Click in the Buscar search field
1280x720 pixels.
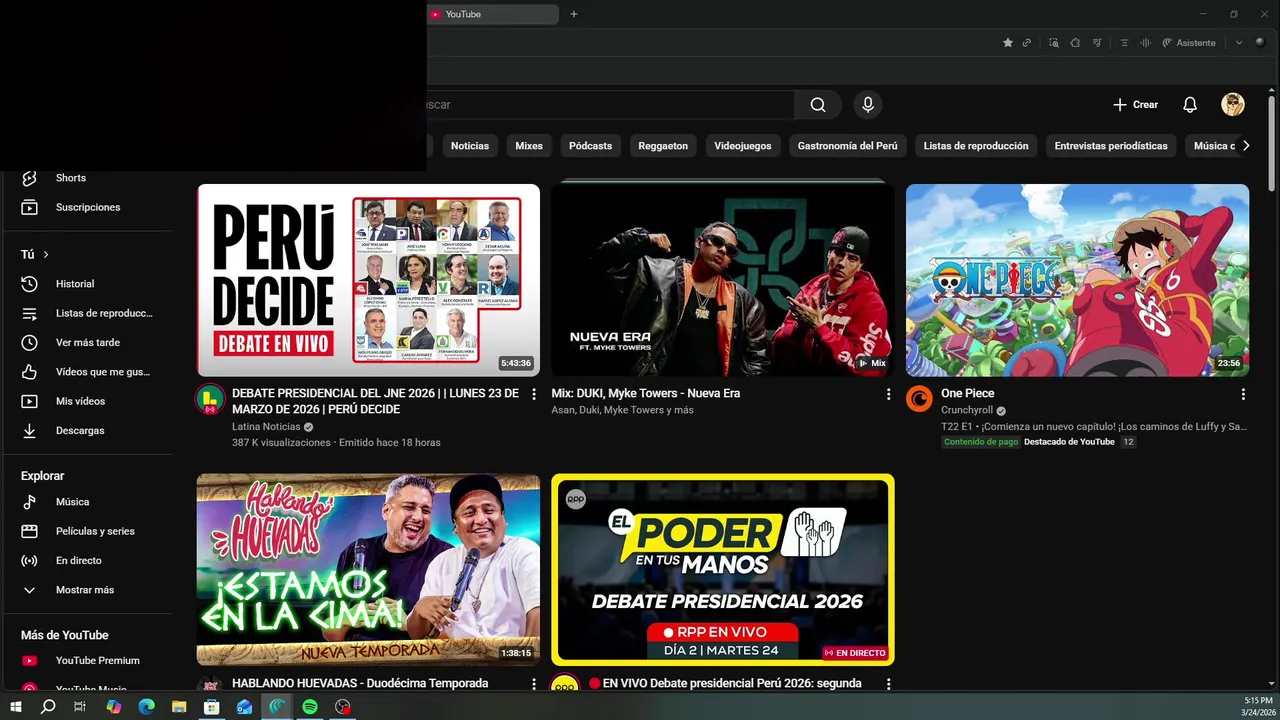click(x=610, y=105)
